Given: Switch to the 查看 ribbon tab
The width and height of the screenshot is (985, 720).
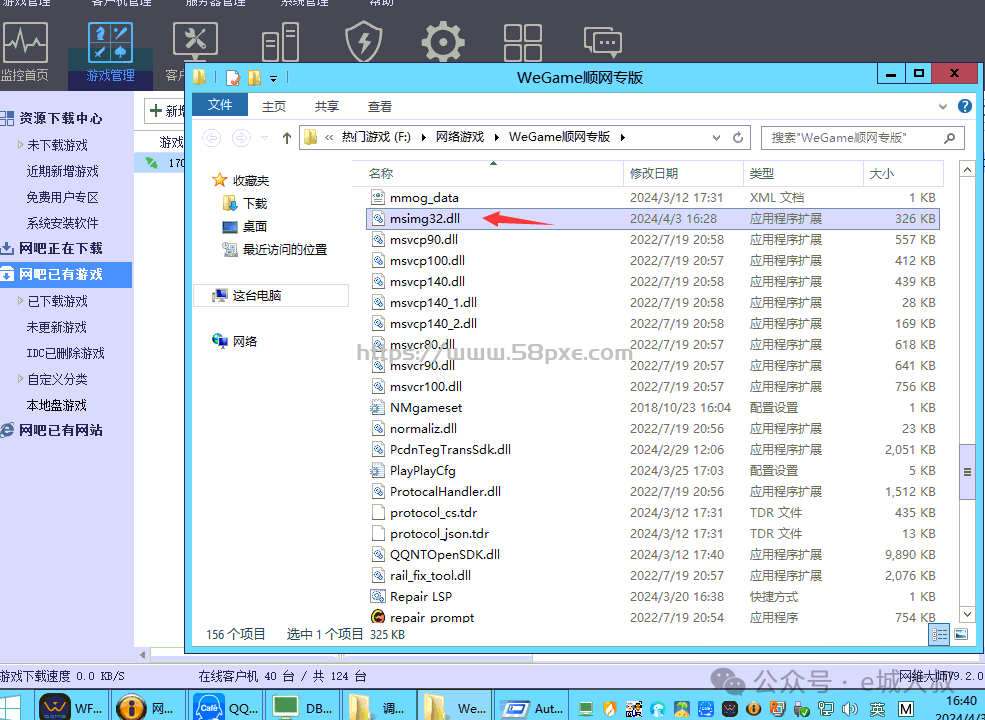Looking at the screenshot, I should pos(379,106).
